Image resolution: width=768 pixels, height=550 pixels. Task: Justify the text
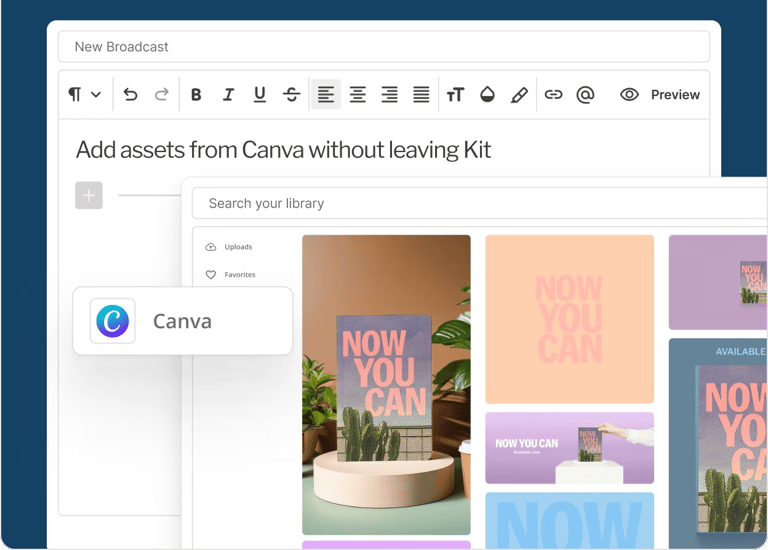point(421,95)
